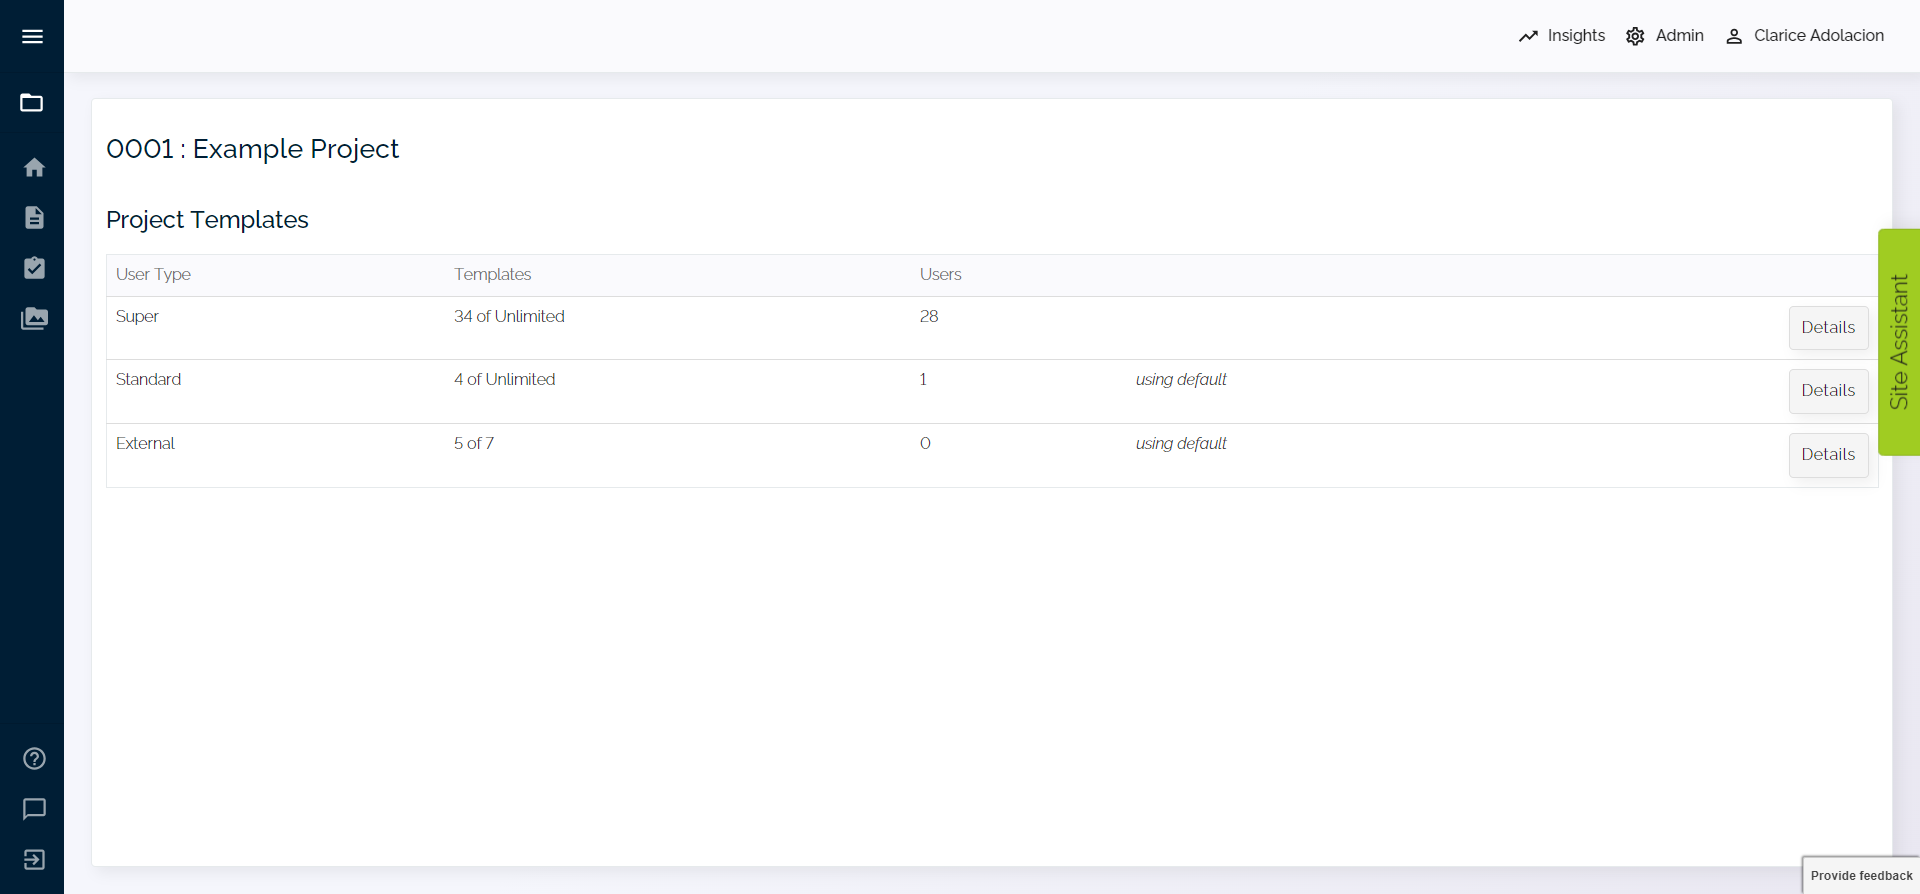Go to Home via house icon
1920x894 pixels.
[x=34, y=167]
